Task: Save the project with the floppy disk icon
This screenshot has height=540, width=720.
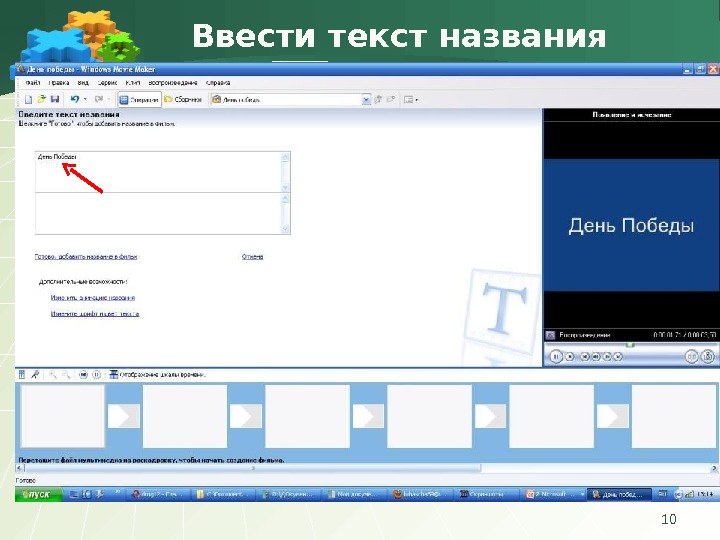Action: click(55, 99)
